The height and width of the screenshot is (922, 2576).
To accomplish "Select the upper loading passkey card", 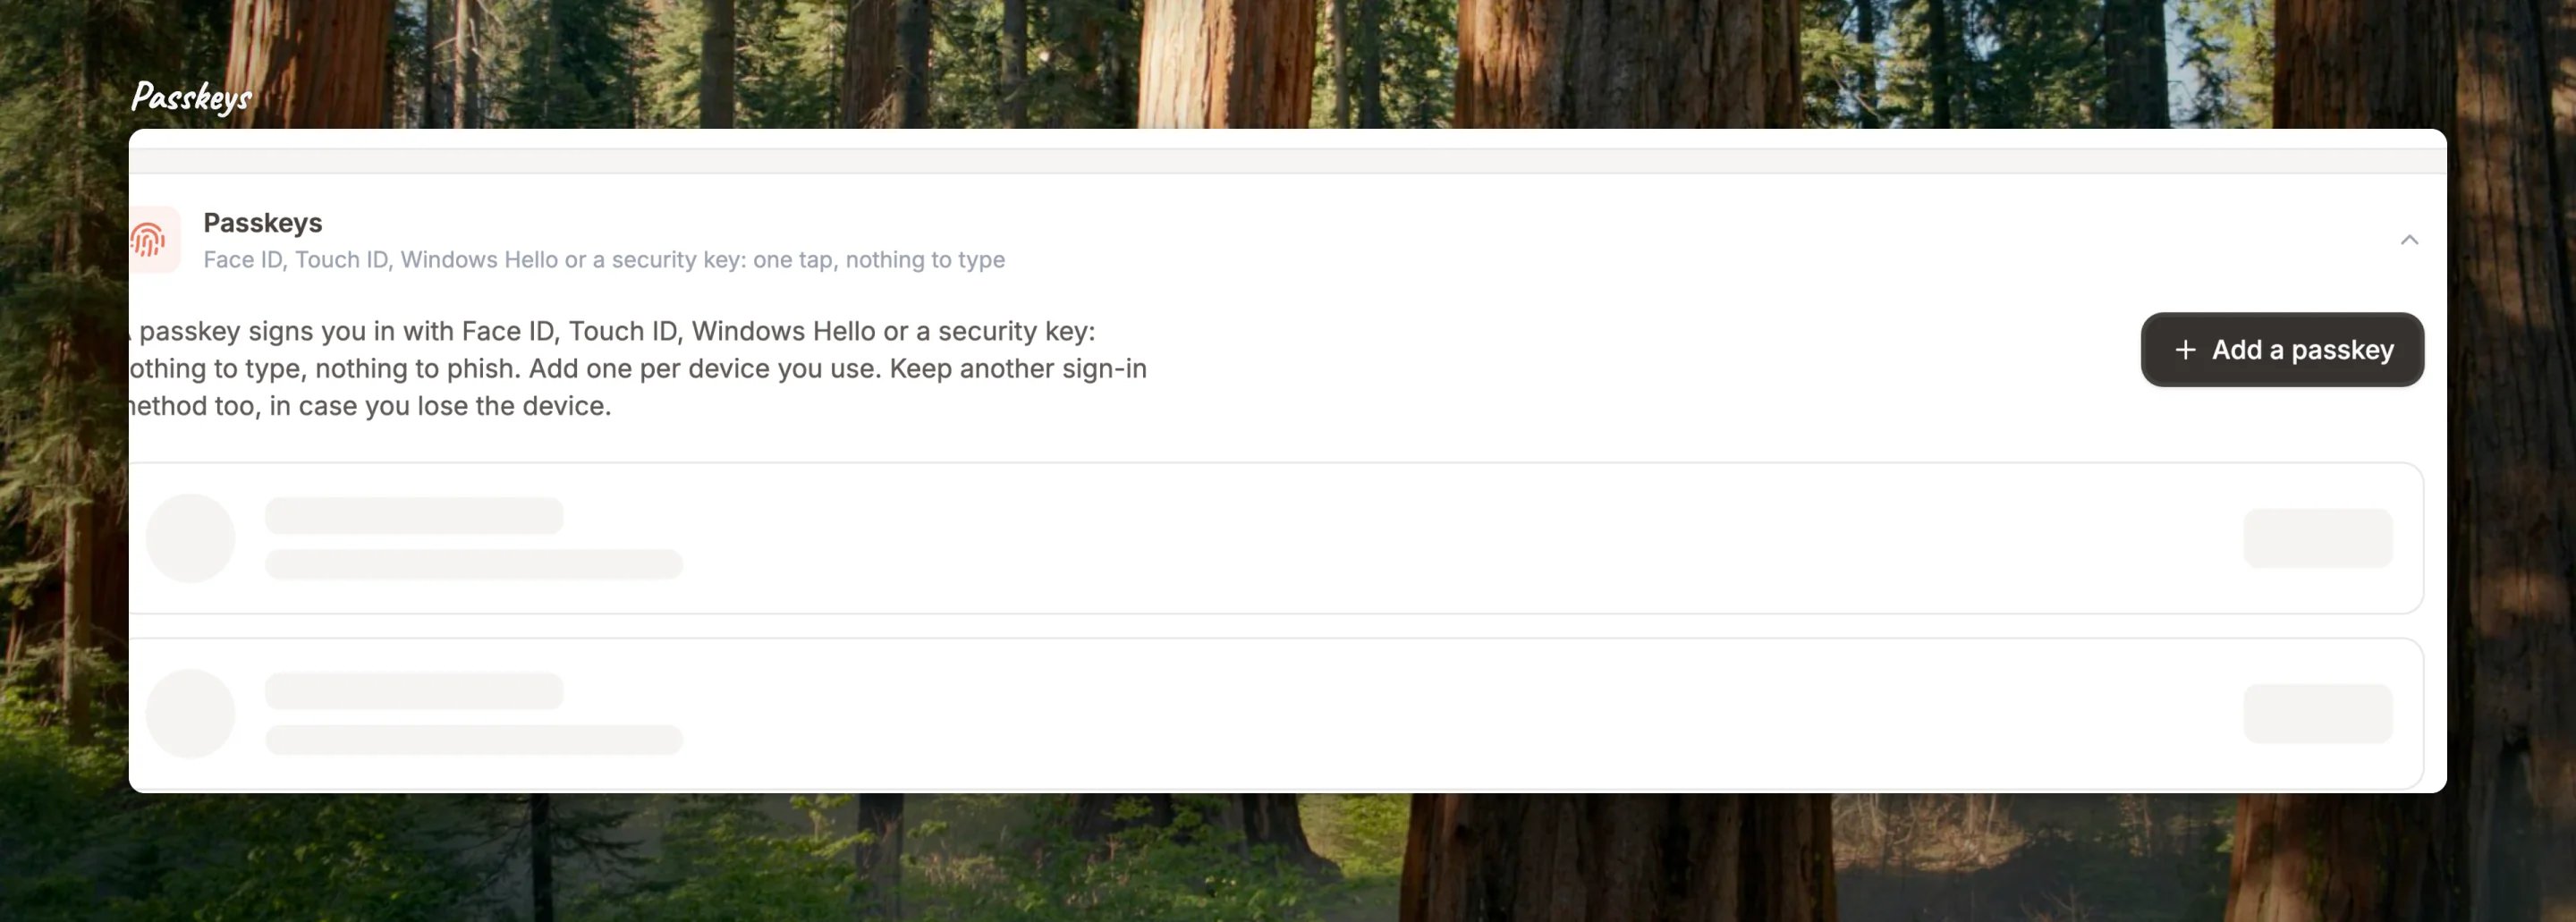I will pos(1276,538).
